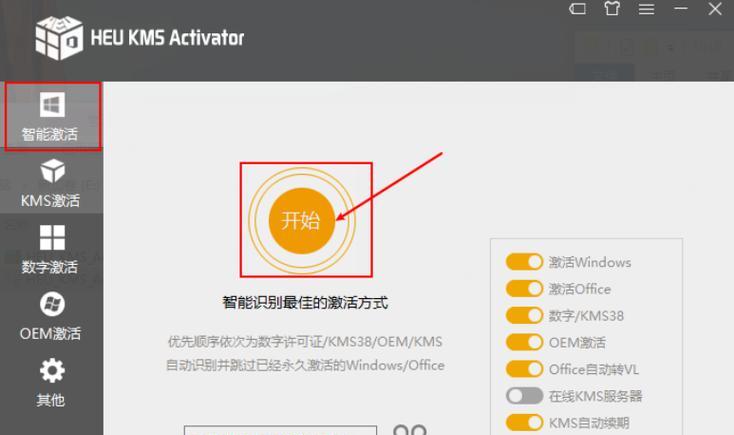
Task: Select the KMS激活 cube icon
Action: pos(52,170)
